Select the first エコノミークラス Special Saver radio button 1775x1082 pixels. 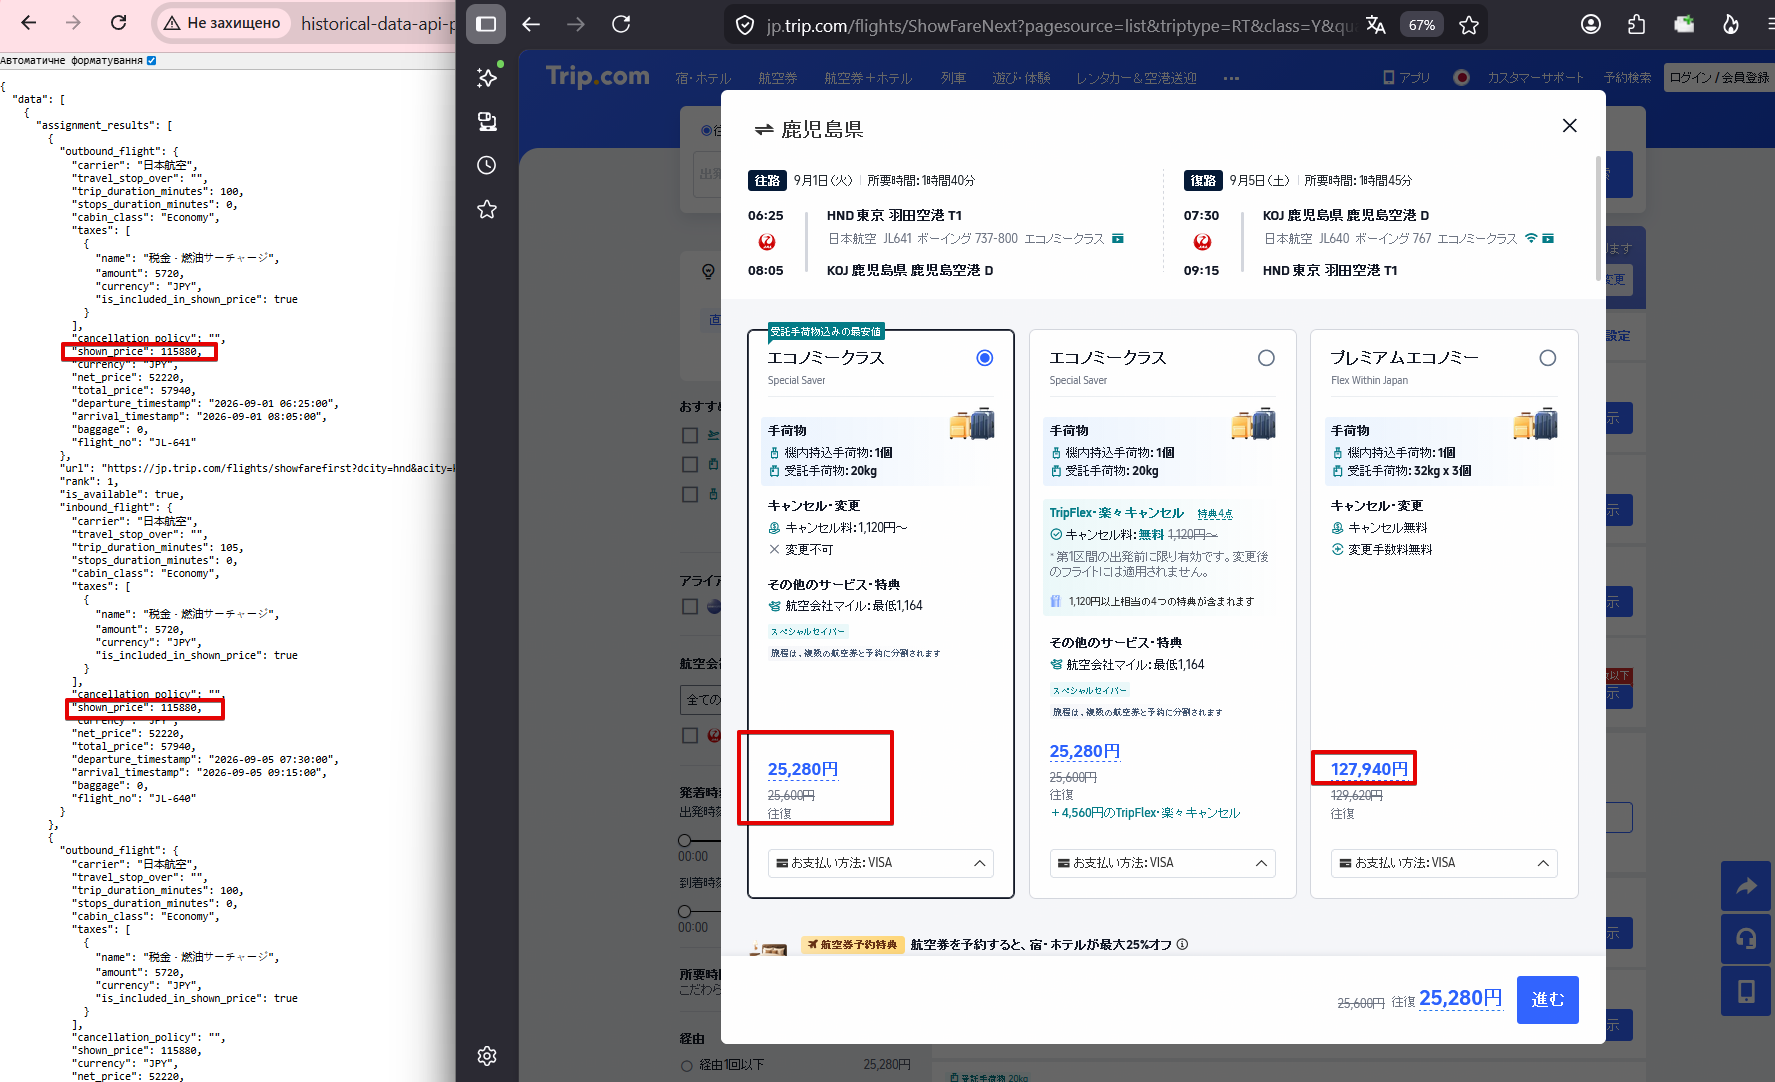click(985, 358)
